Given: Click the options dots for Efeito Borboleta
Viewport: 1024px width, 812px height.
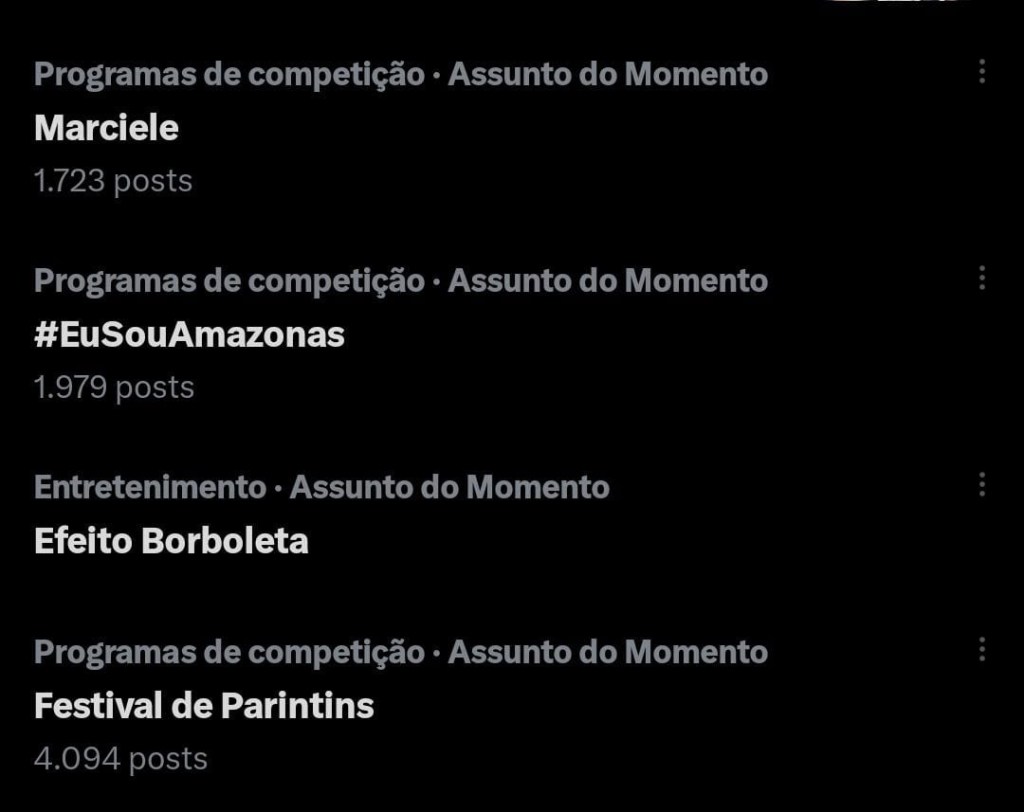Looking at the screenshot, I should click(982, 485).
